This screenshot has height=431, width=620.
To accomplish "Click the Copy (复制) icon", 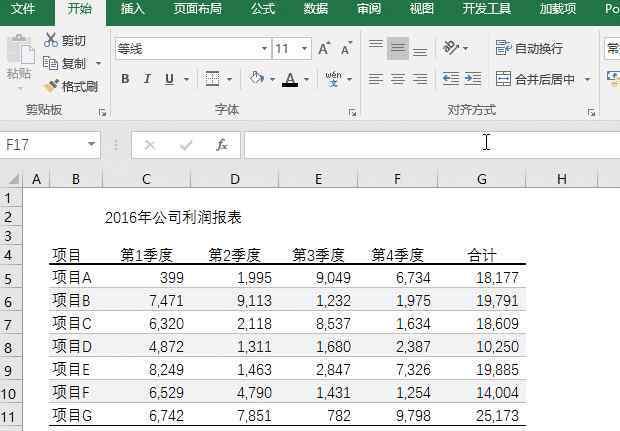I will [50, 63].
